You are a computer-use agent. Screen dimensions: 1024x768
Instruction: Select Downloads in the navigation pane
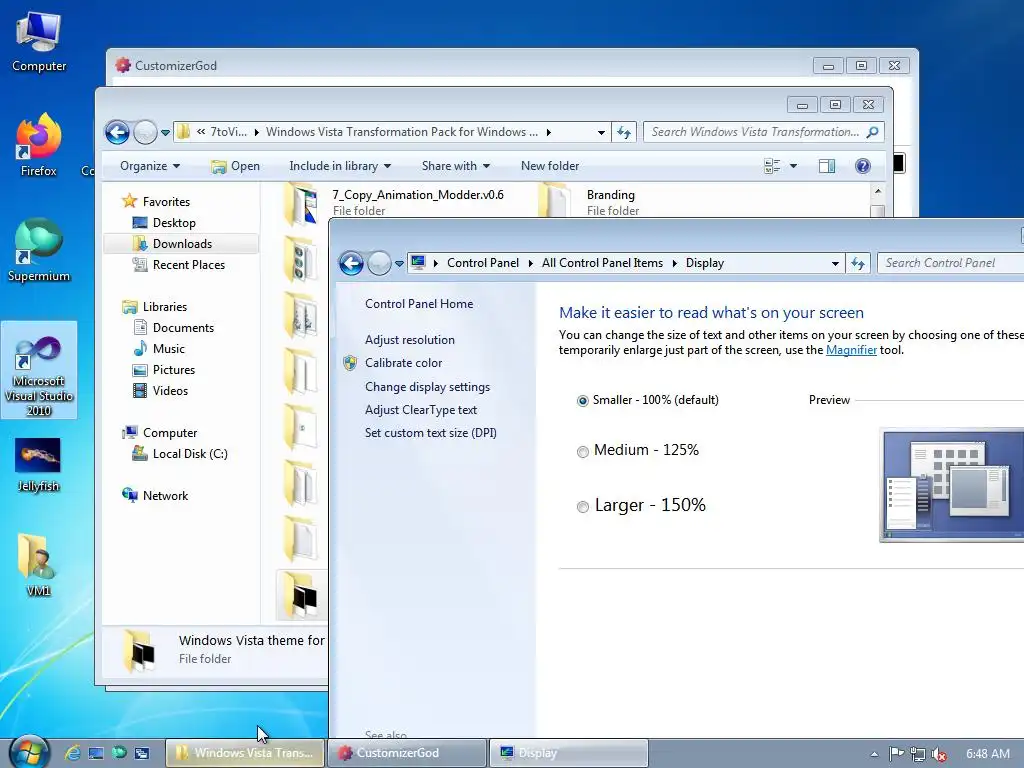click(x=182, y=244)
